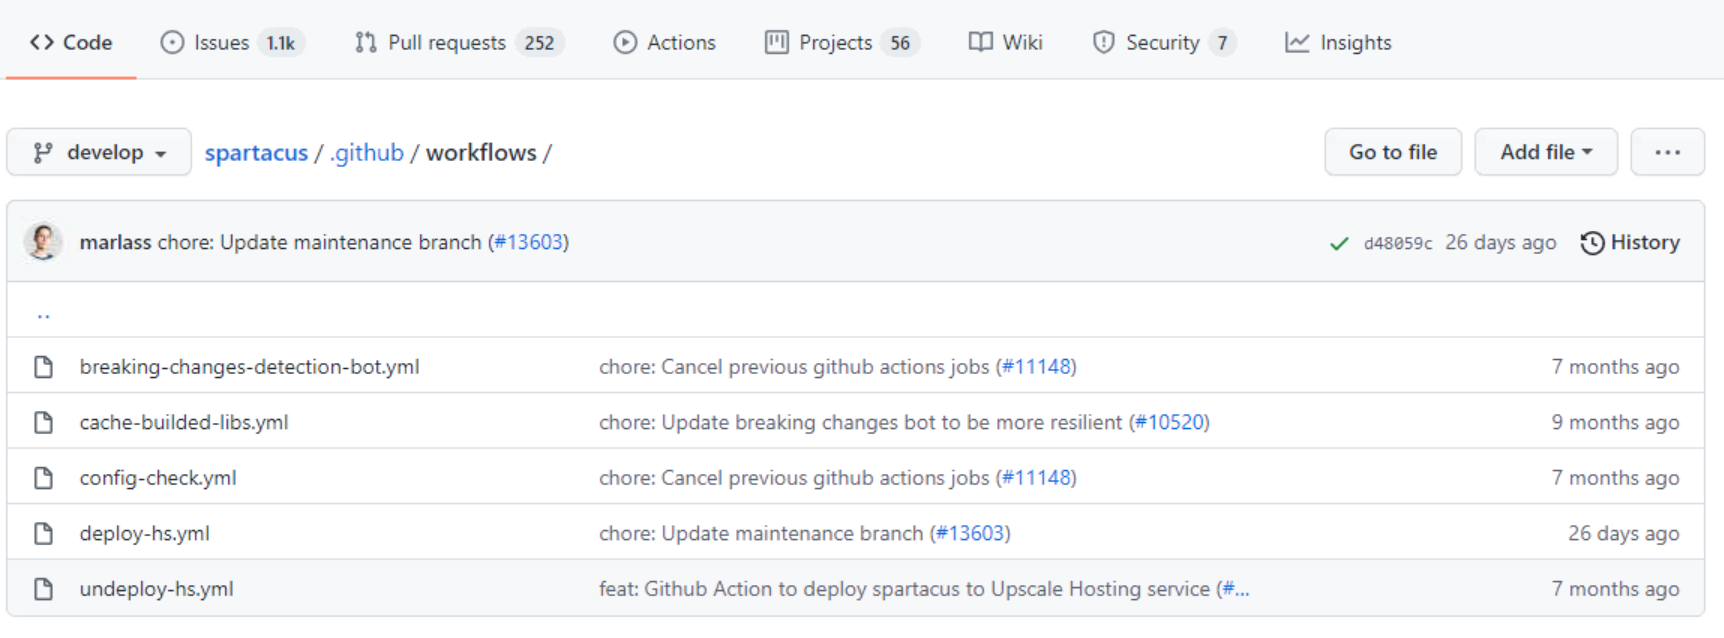Open the spartacus breadcrumb link
The height and width of the screenshot is (638, 1724).
tap(256, 153)
